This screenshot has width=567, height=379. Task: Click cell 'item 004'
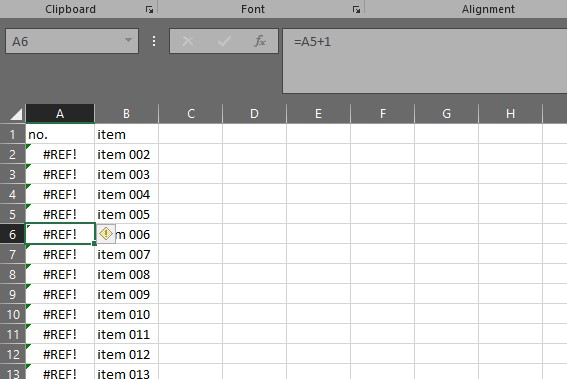[126, 194]
